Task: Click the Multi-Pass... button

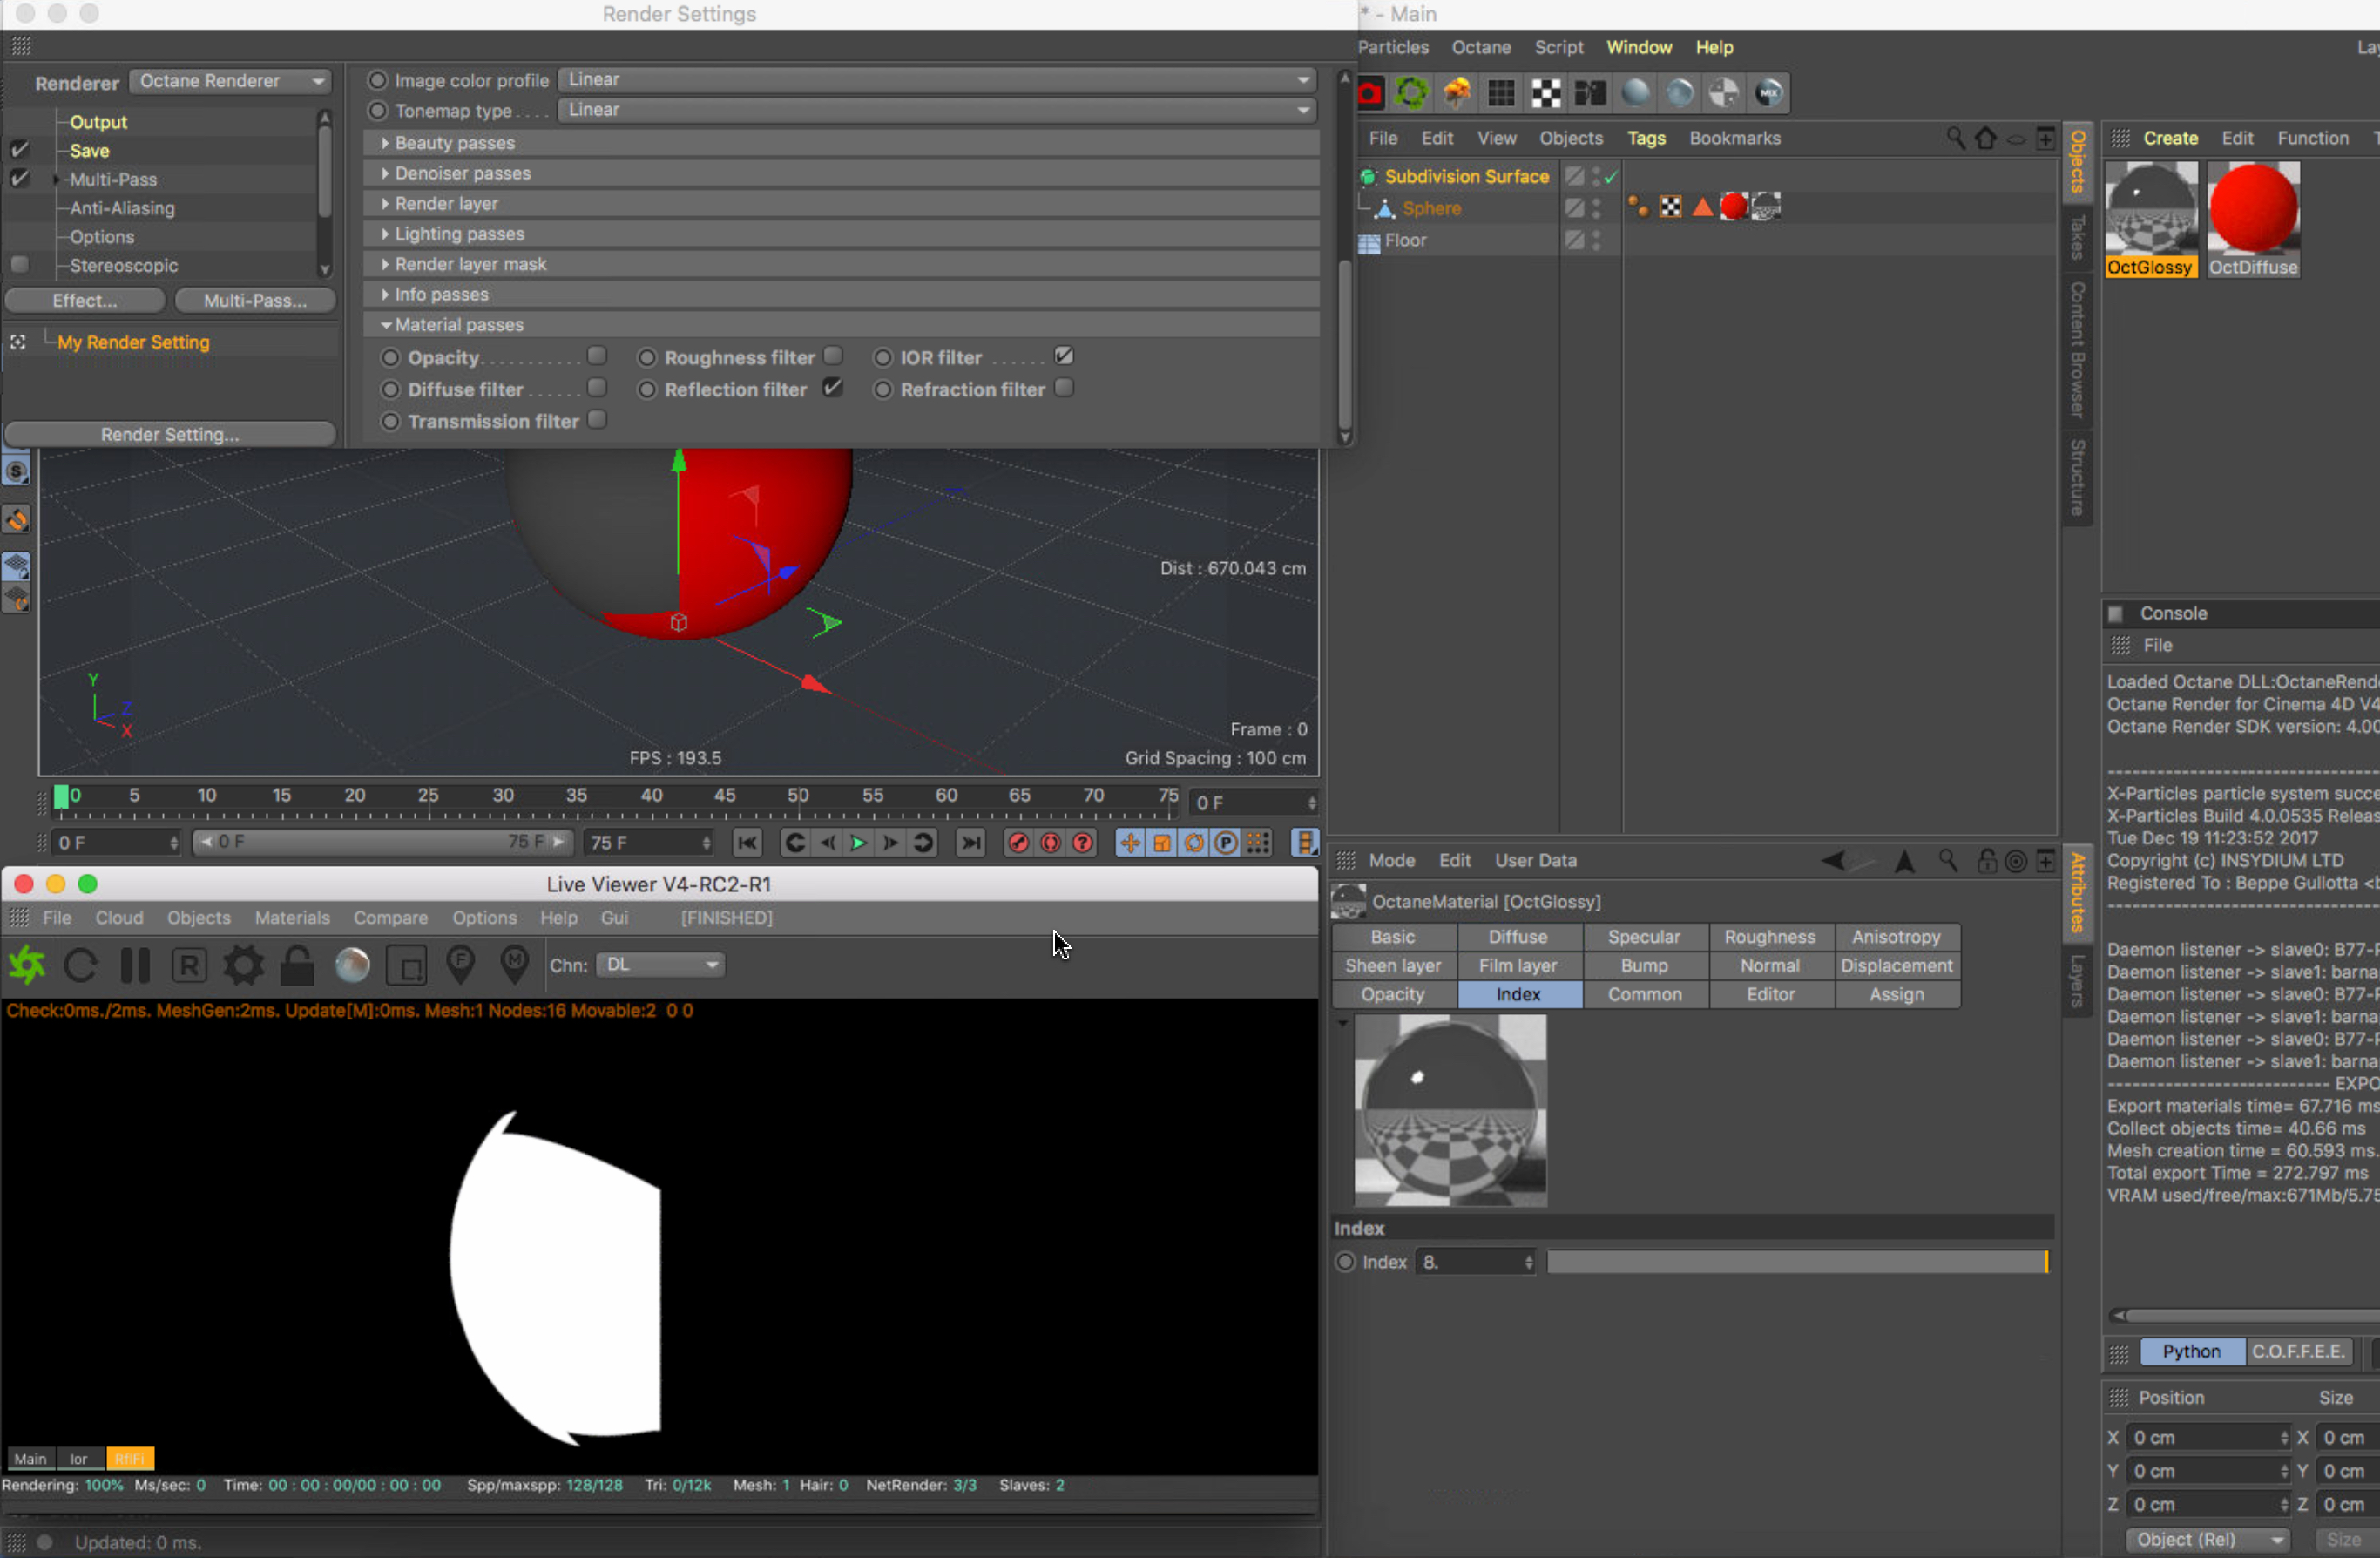Action: click(255, 300)
